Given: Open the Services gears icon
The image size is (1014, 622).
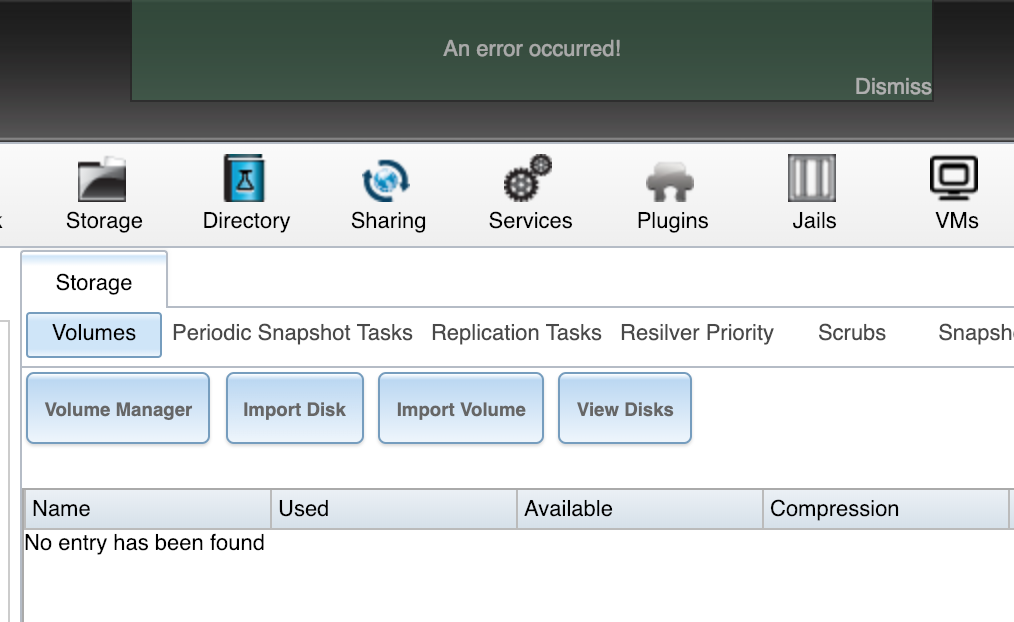Looking at the screenshot, I should click(530, 181).
